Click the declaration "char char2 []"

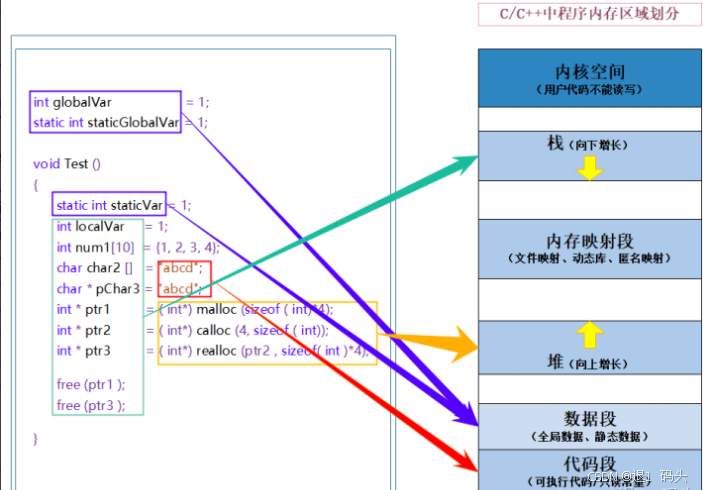(x=95, y=268)
